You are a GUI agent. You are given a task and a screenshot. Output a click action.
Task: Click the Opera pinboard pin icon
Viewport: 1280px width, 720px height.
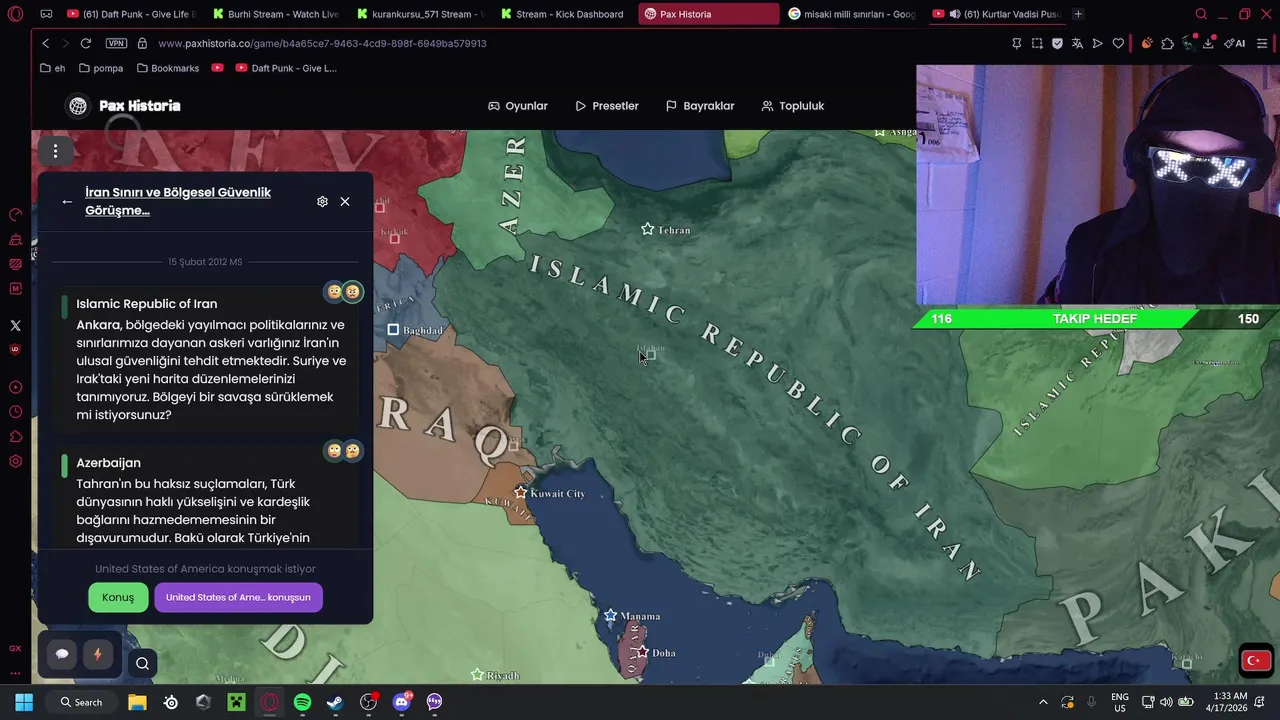click(x=1017, y=43)
